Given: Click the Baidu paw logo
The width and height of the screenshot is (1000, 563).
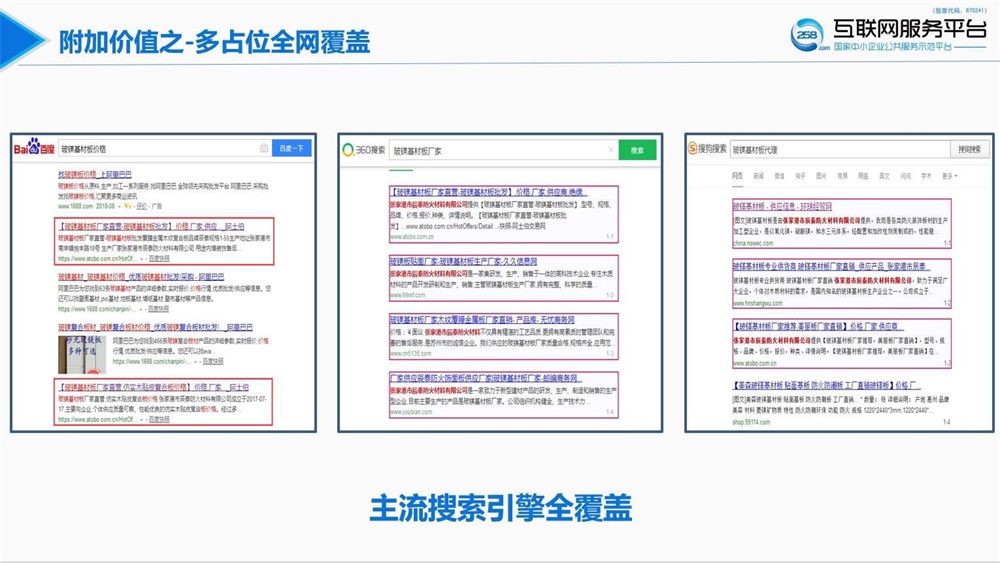Looking at the screenshot, I should (x=33, y=148).
